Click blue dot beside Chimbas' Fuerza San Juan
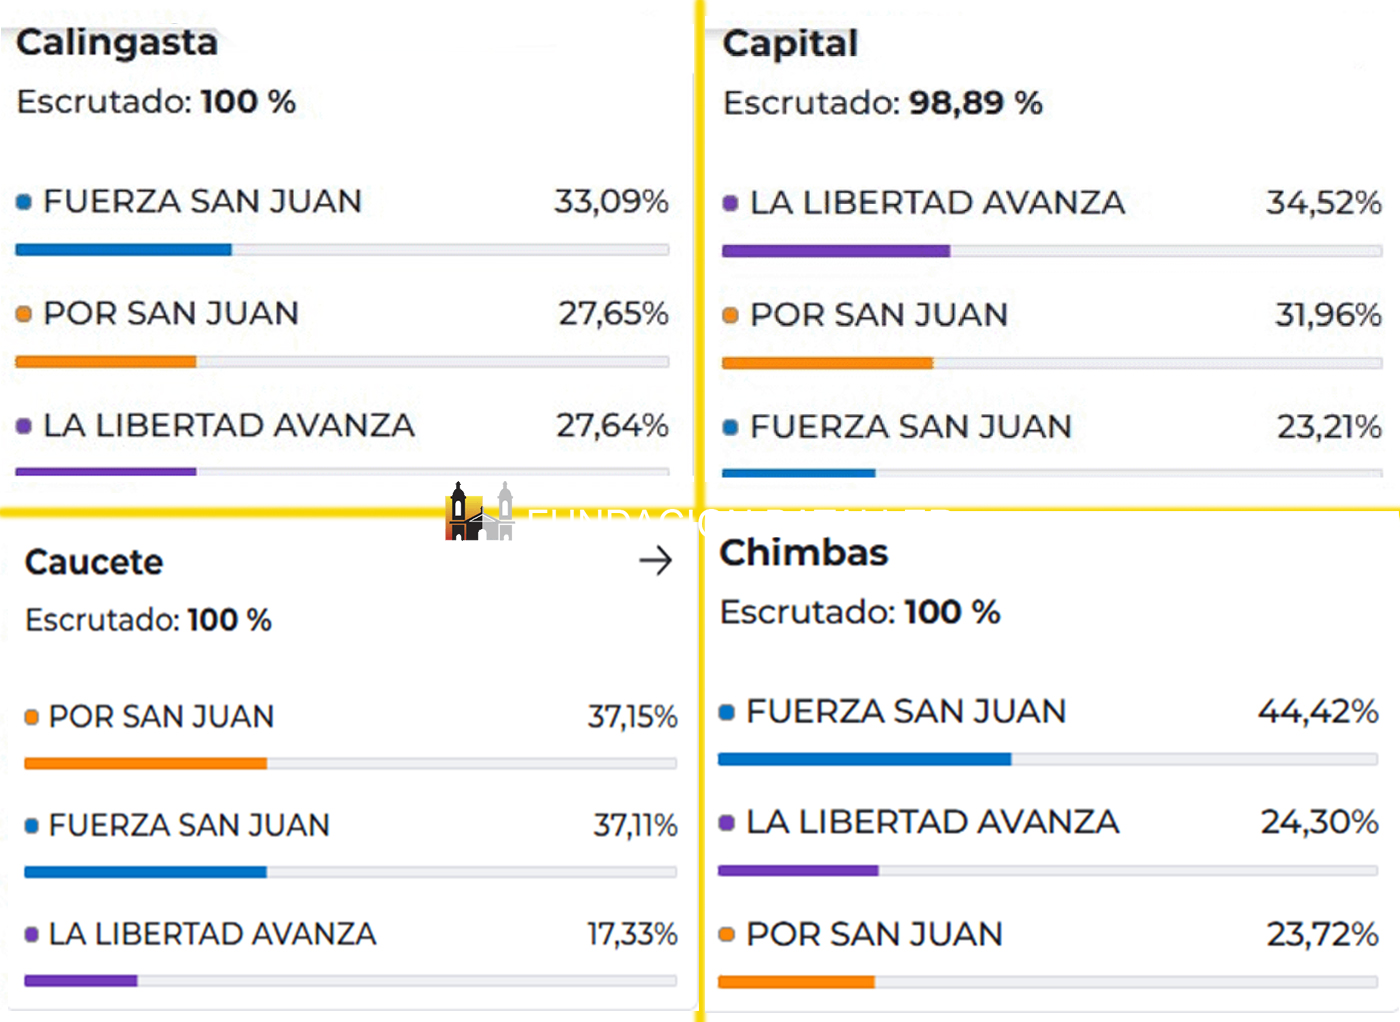The height and width of the screenshot is (1022, 1400). (x=727, y=712)
